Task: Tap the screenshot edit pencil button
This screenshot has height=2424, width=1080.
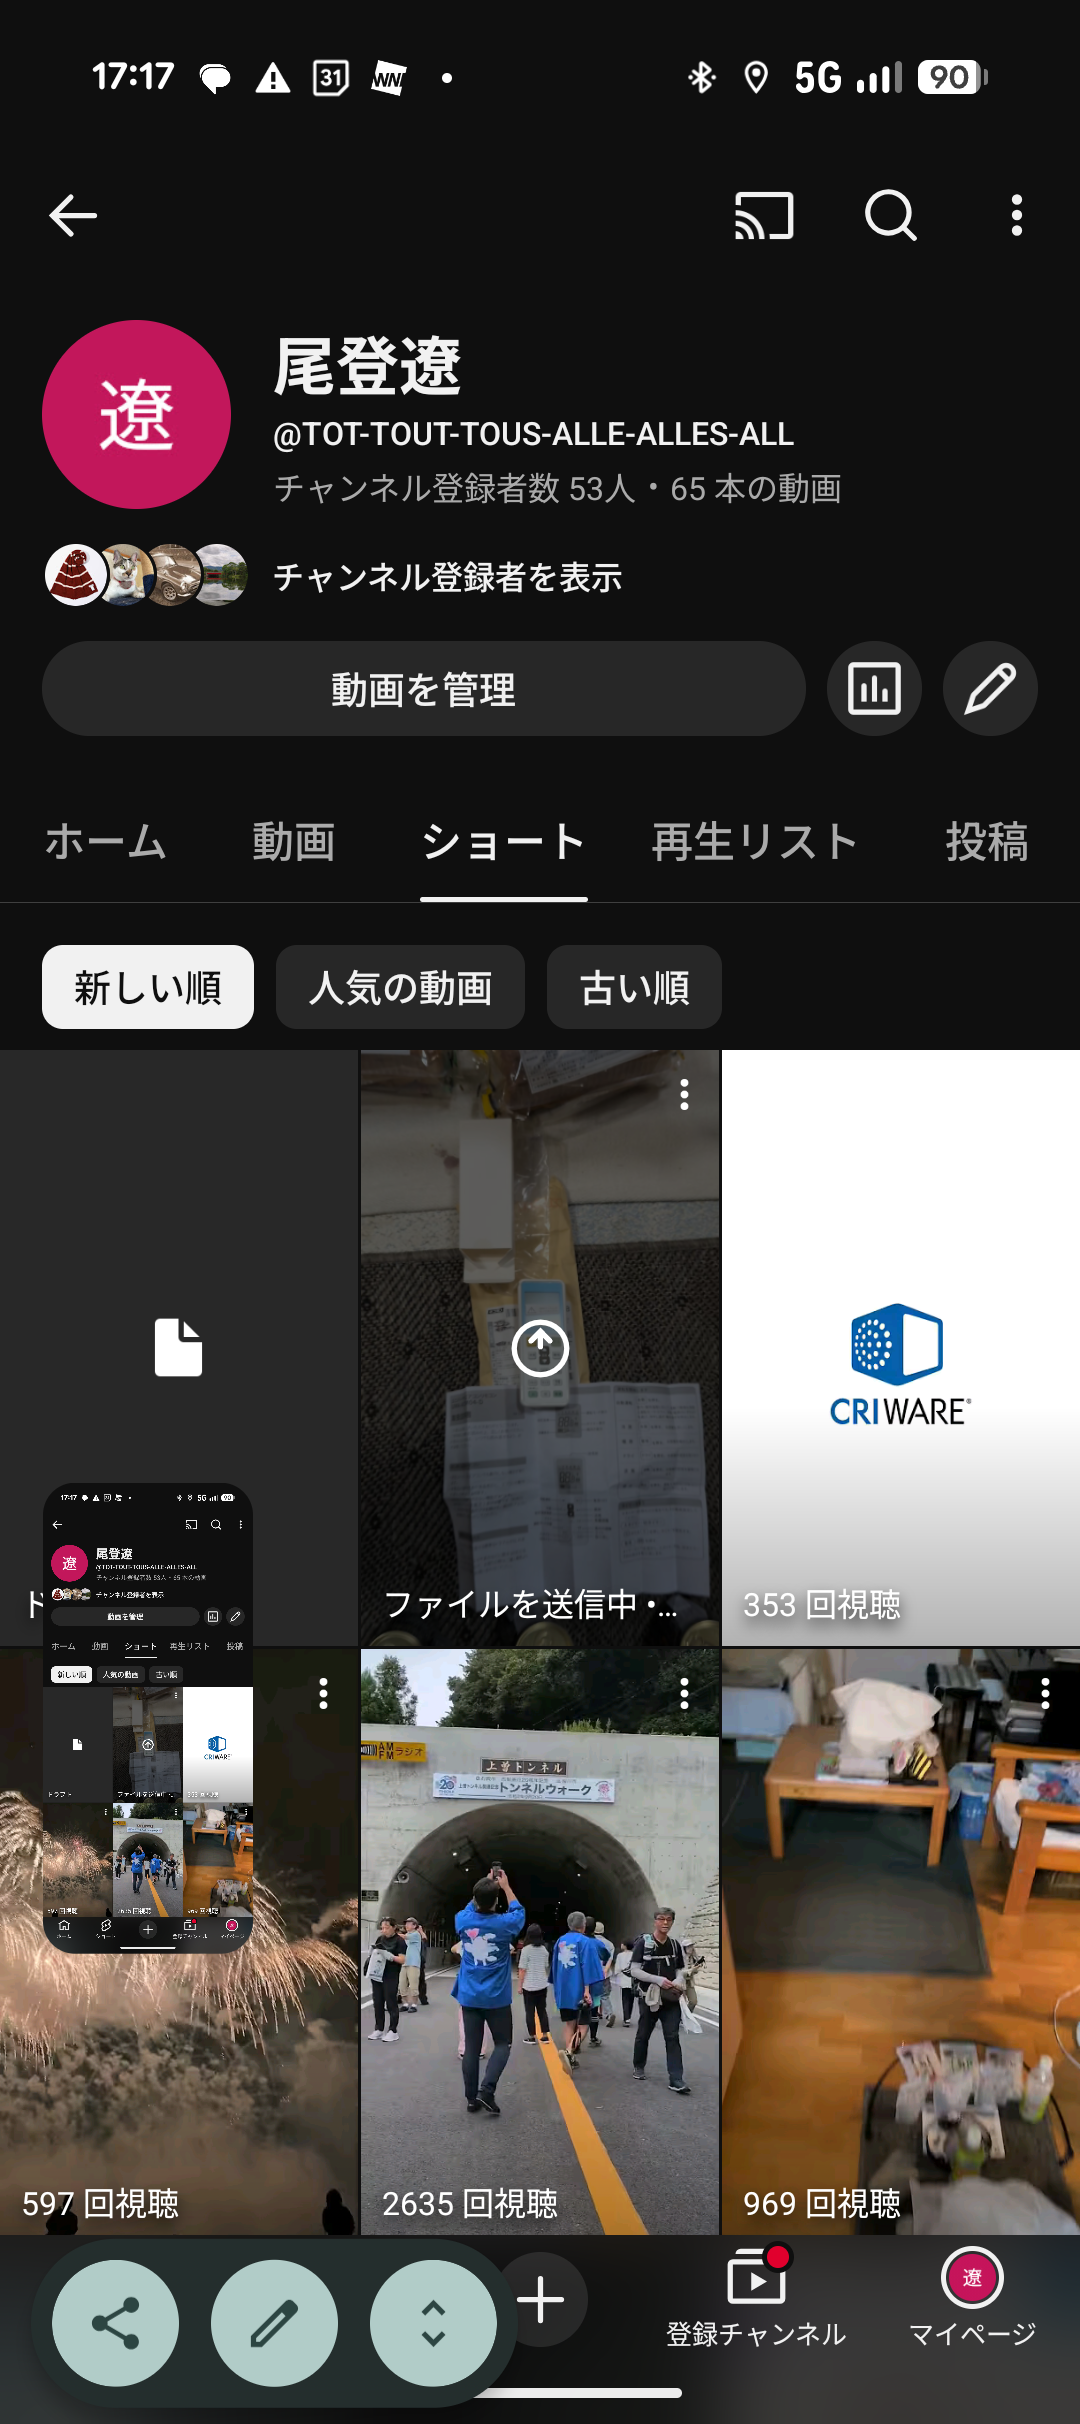Action: coord(274,2324)
